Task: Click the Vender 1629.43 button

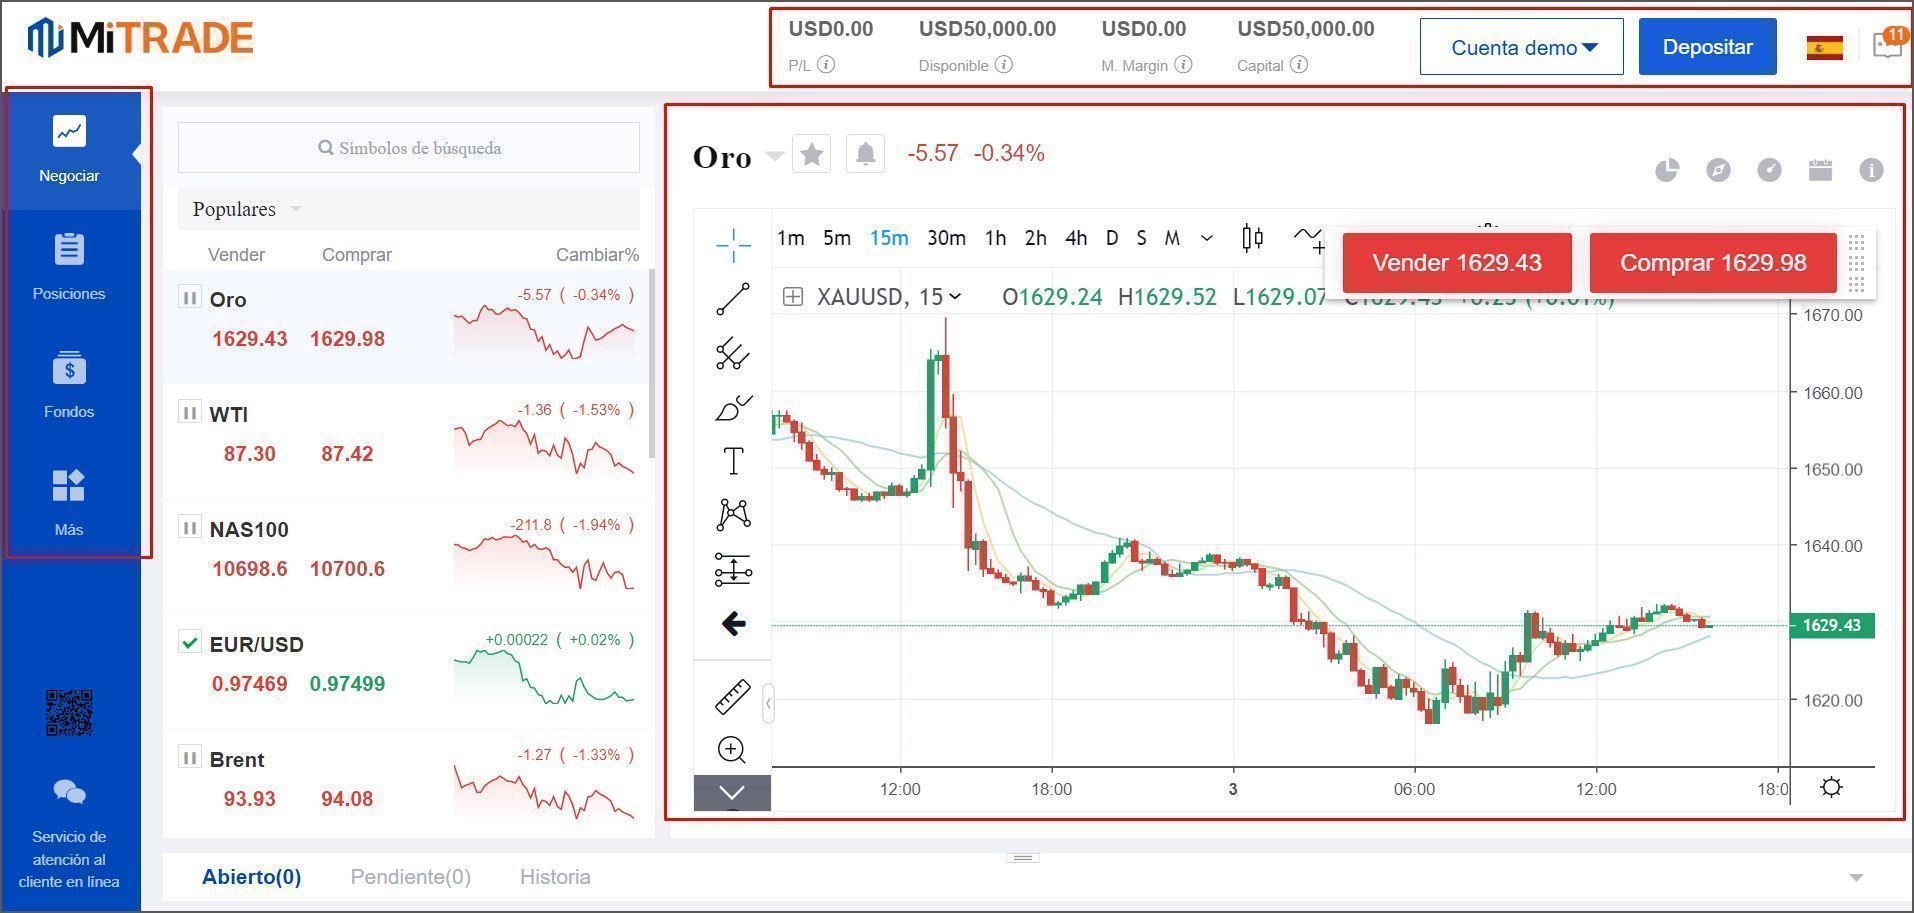Action: tap(1456, 263)
